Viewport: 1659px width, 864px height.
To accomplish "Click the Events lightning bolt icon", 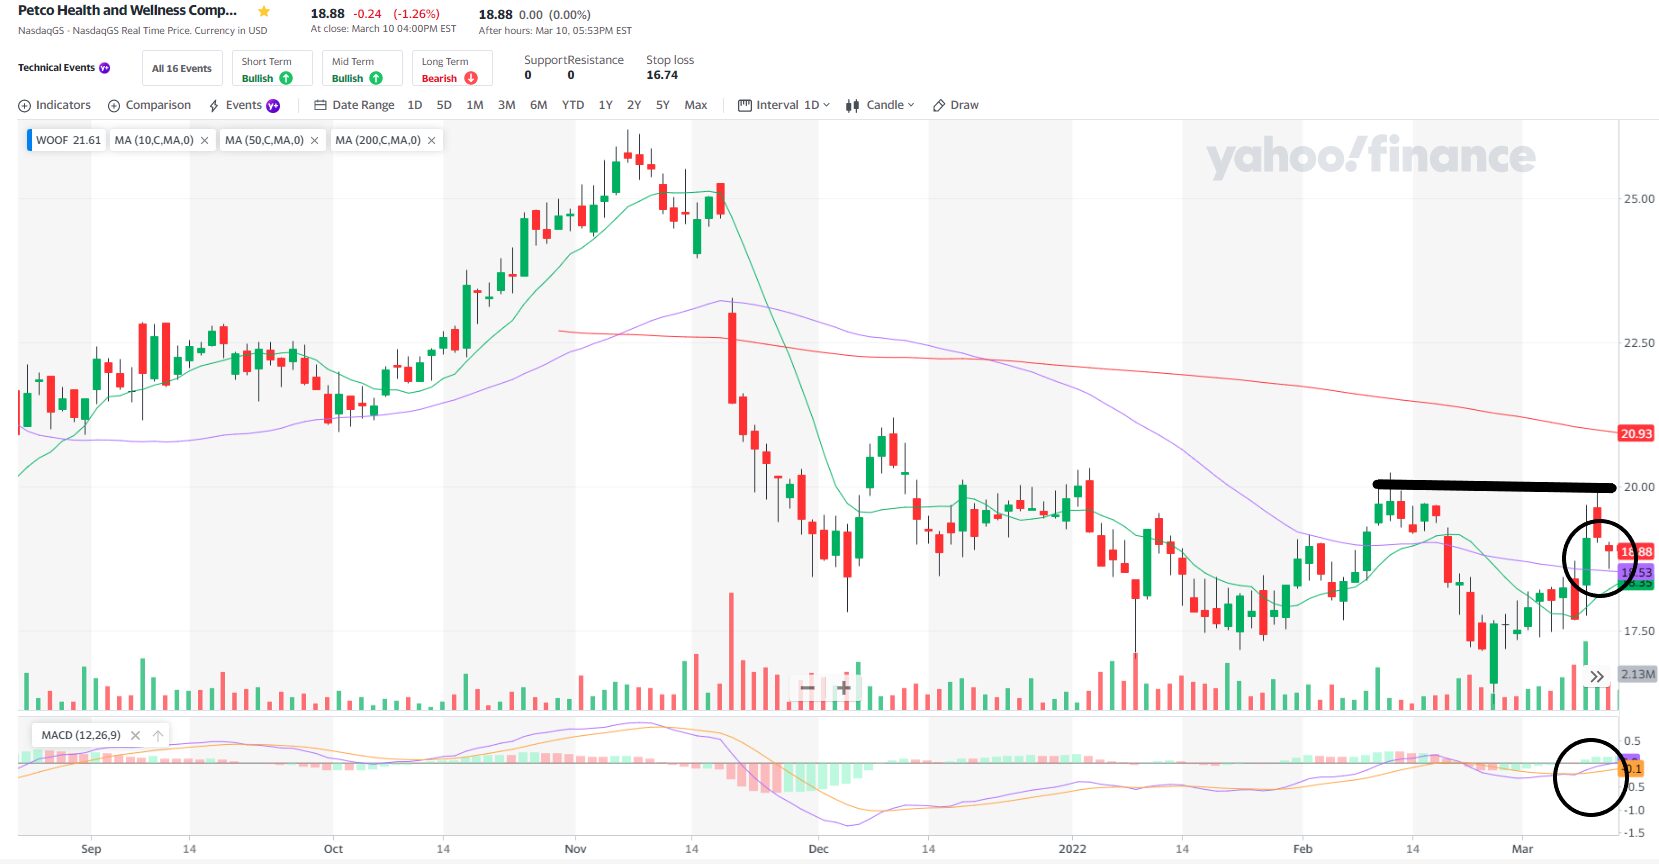I will [214, 105].
